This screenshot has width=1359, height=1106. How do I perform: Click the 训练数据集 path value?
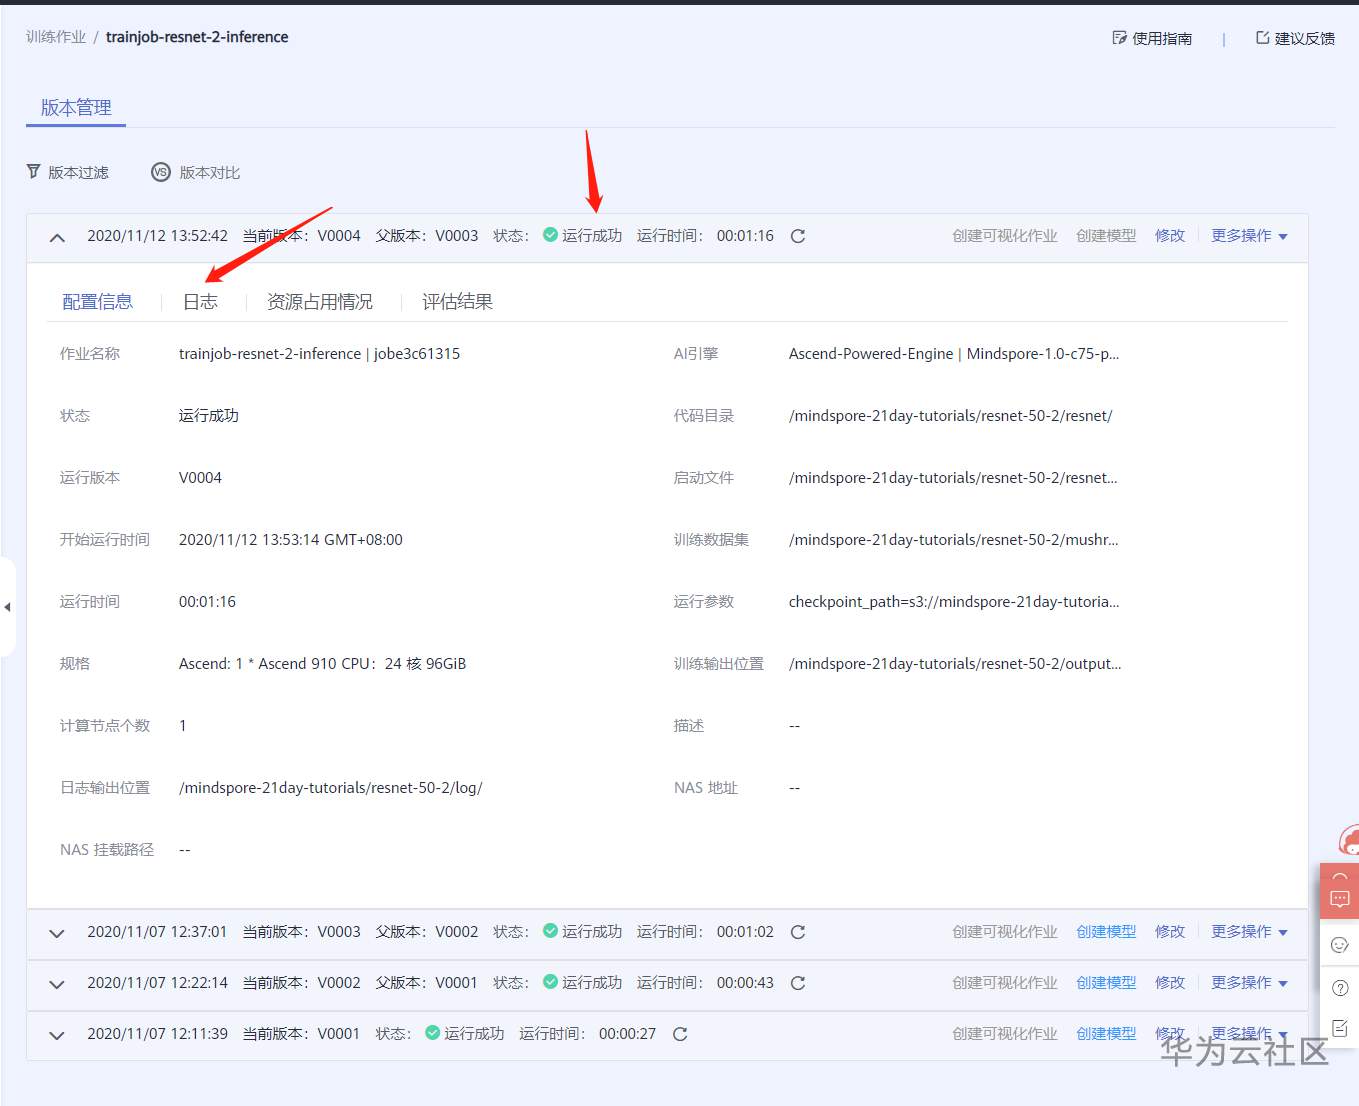pyautogui.click(x=954, y=540)
